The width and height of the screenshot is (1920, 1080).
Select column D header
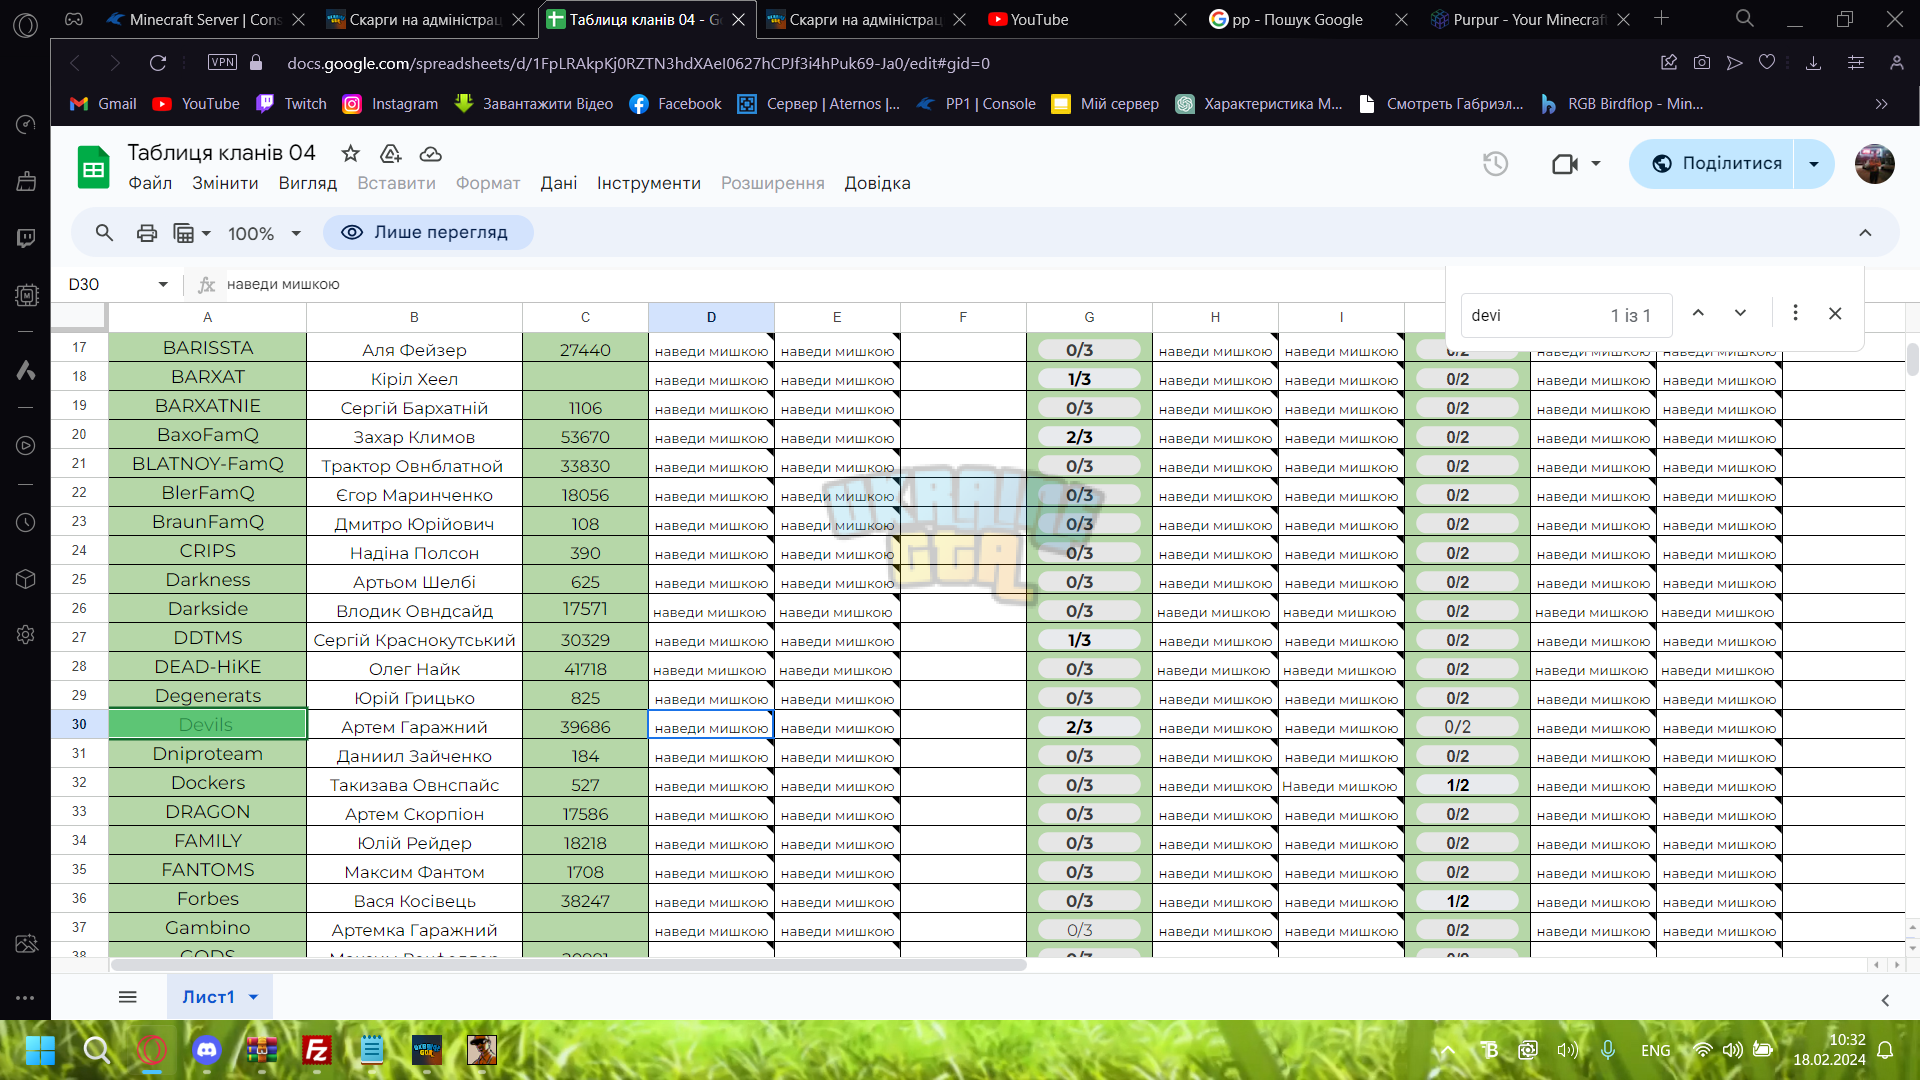711,317
